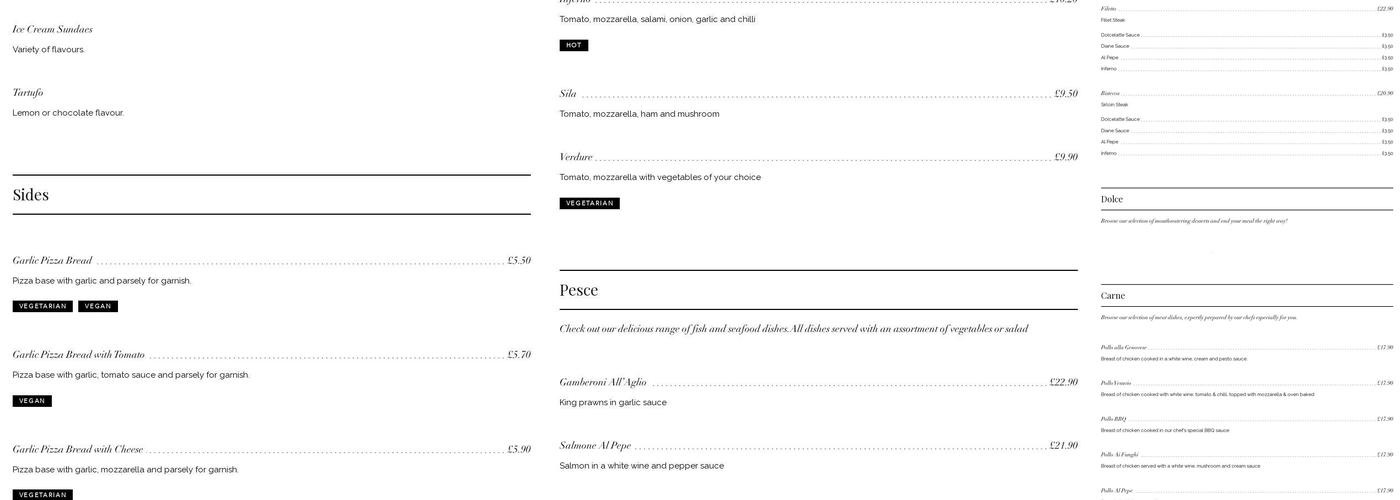This screenshot has width=1400, height=500.
Task: Select the Carne section heading
Action: (1113, 295)
